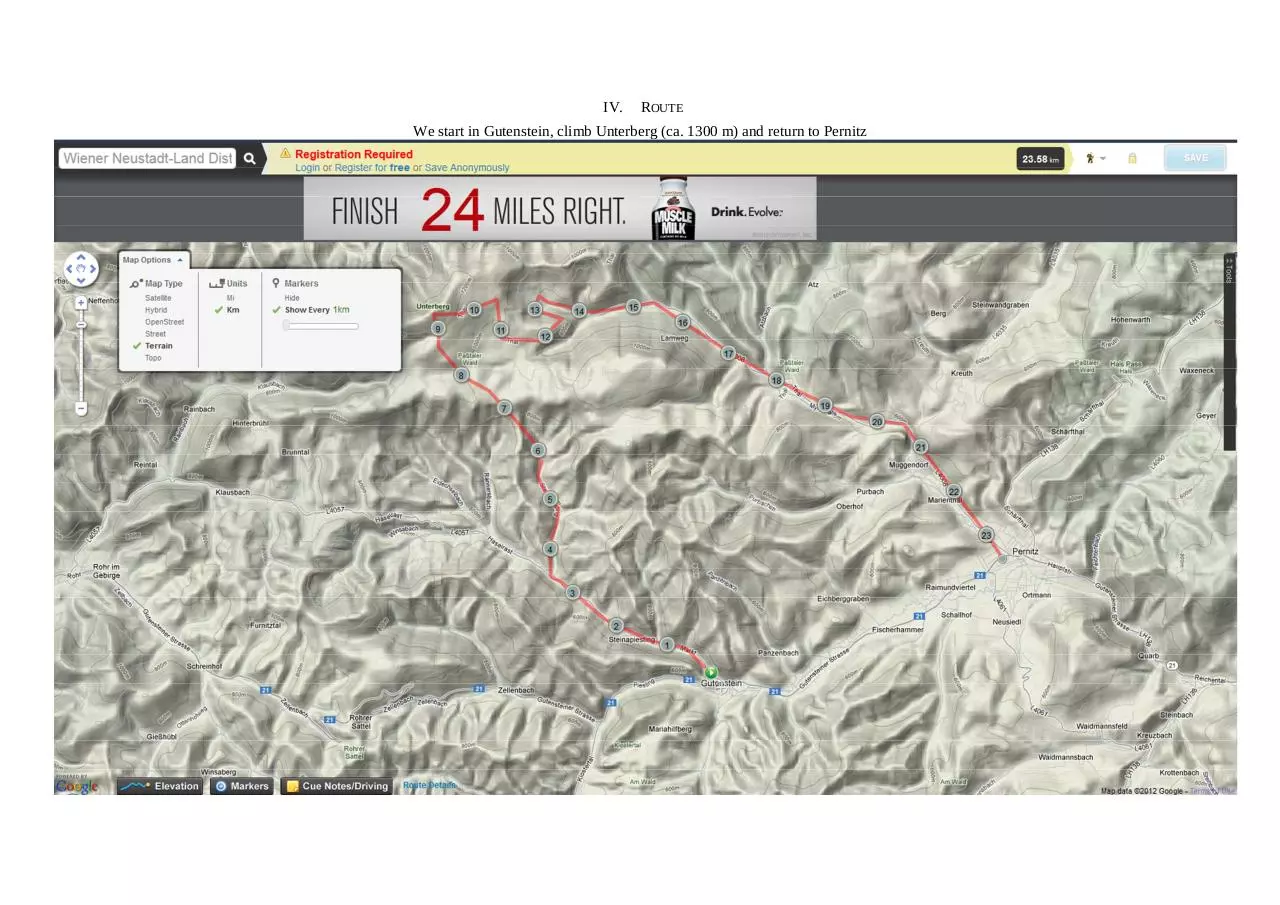1280x905 pixels.
Task: Select Street map type
Action: click(155, 334)
